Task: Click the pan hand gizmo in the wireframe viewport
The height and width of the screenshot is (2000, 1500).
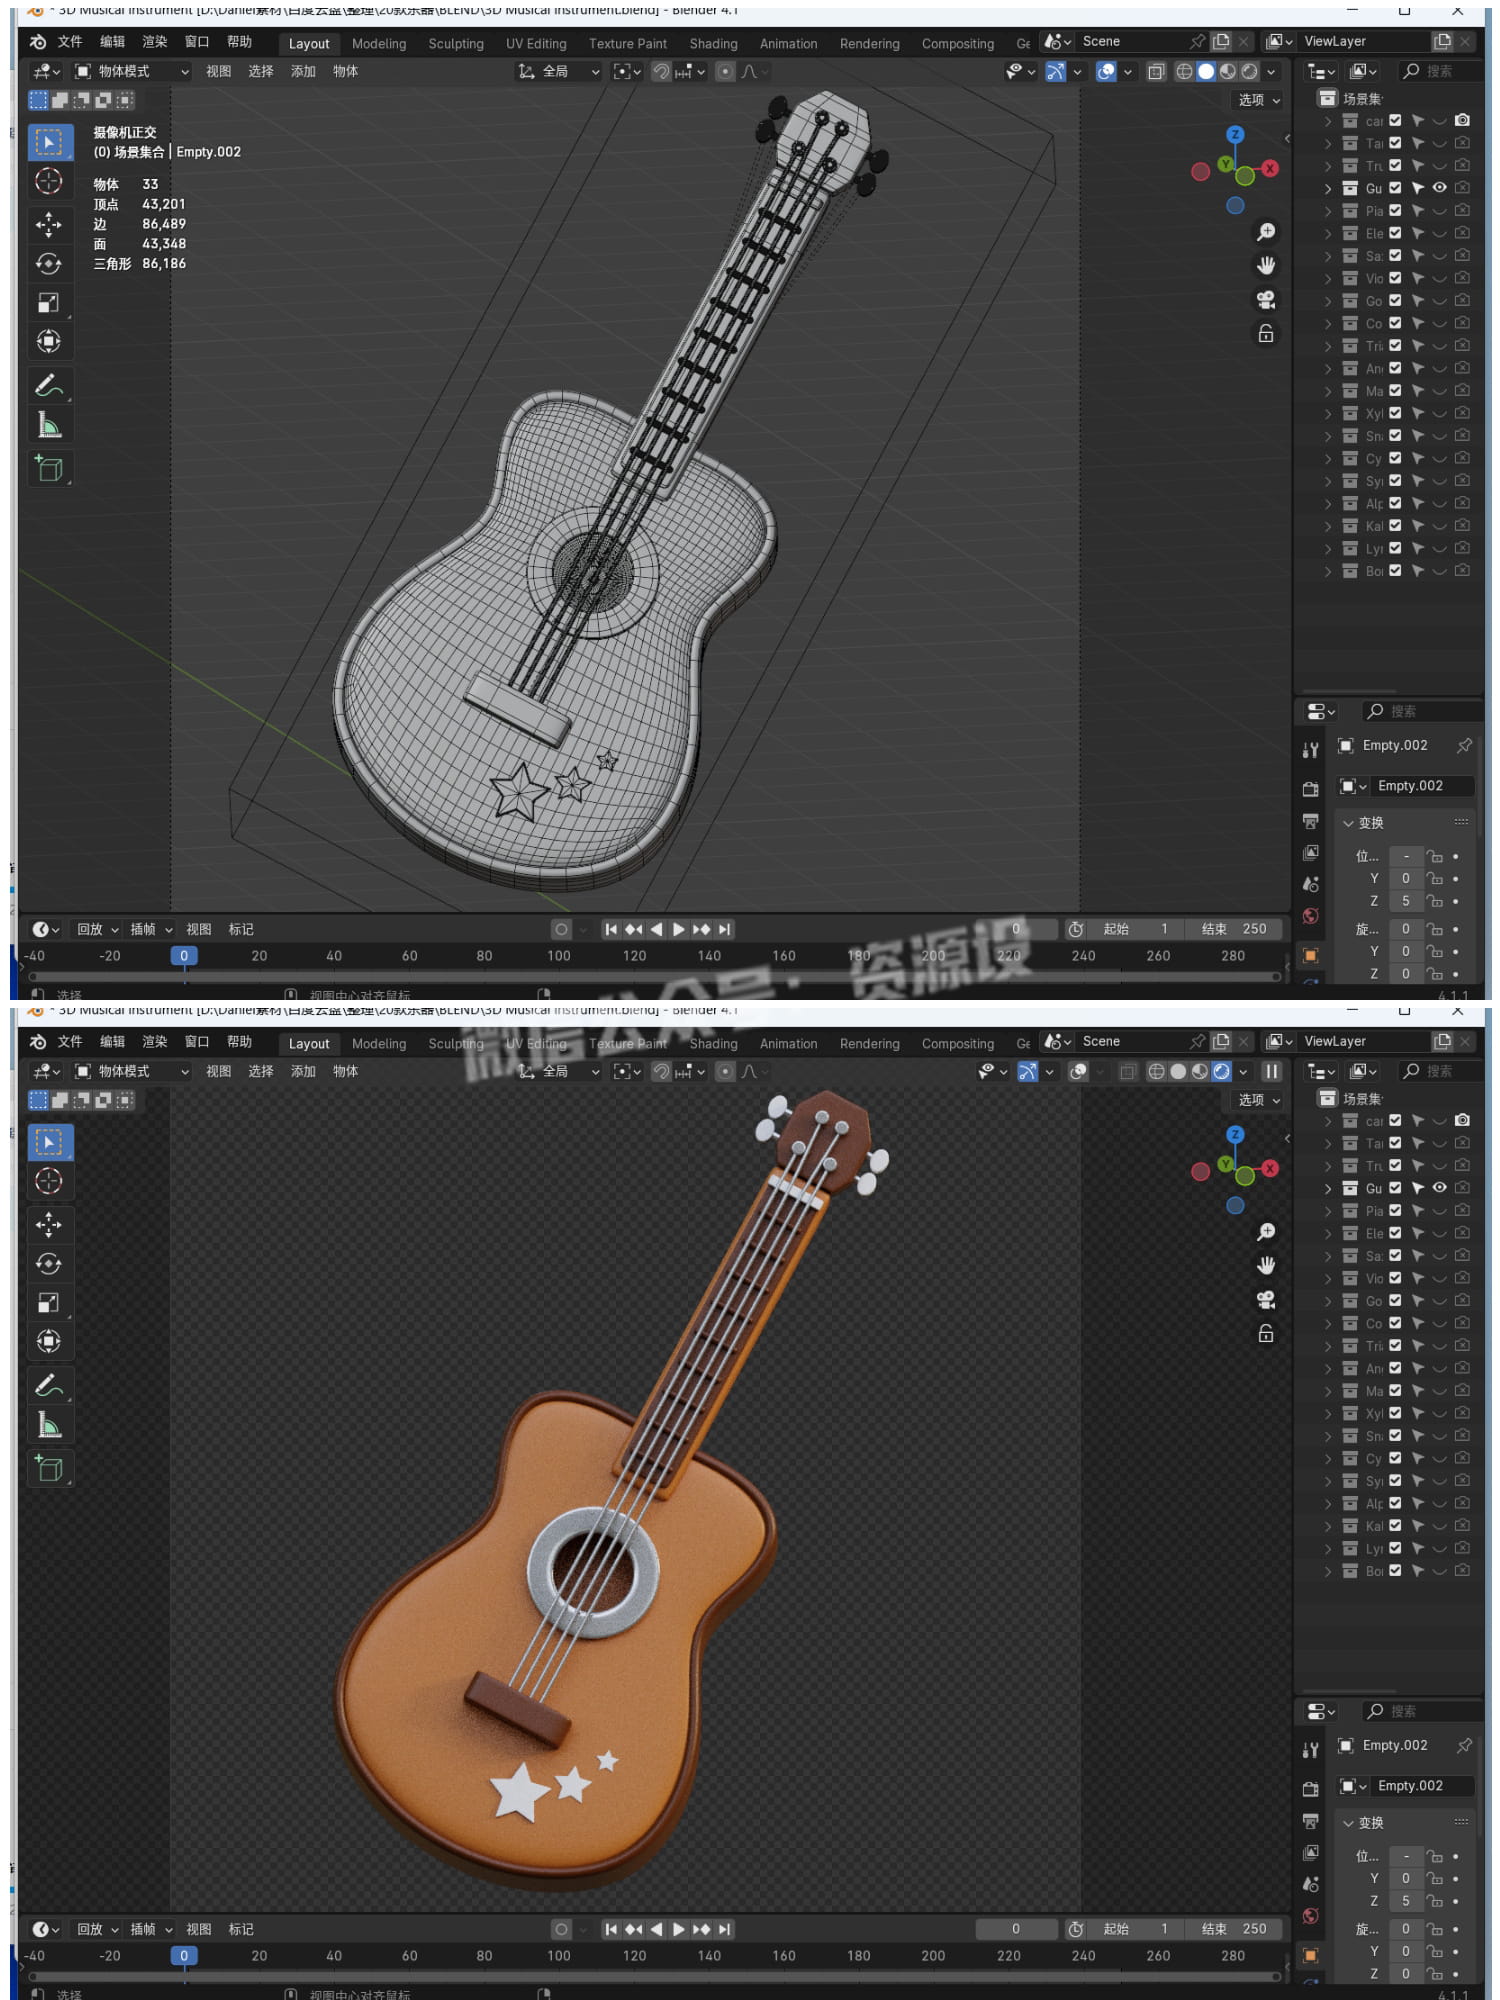Action: tap(1266, 265)
